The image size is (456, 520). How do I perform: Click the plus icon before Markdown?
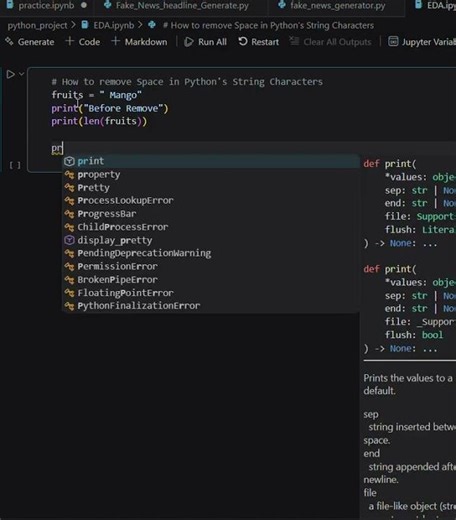click(115, 41)
